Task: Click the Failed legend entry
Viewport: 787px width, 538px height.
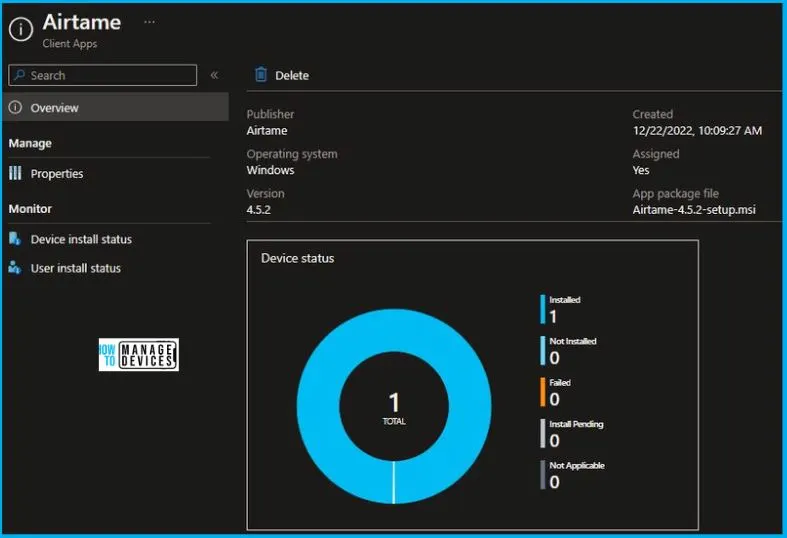Action: [556, 392]
